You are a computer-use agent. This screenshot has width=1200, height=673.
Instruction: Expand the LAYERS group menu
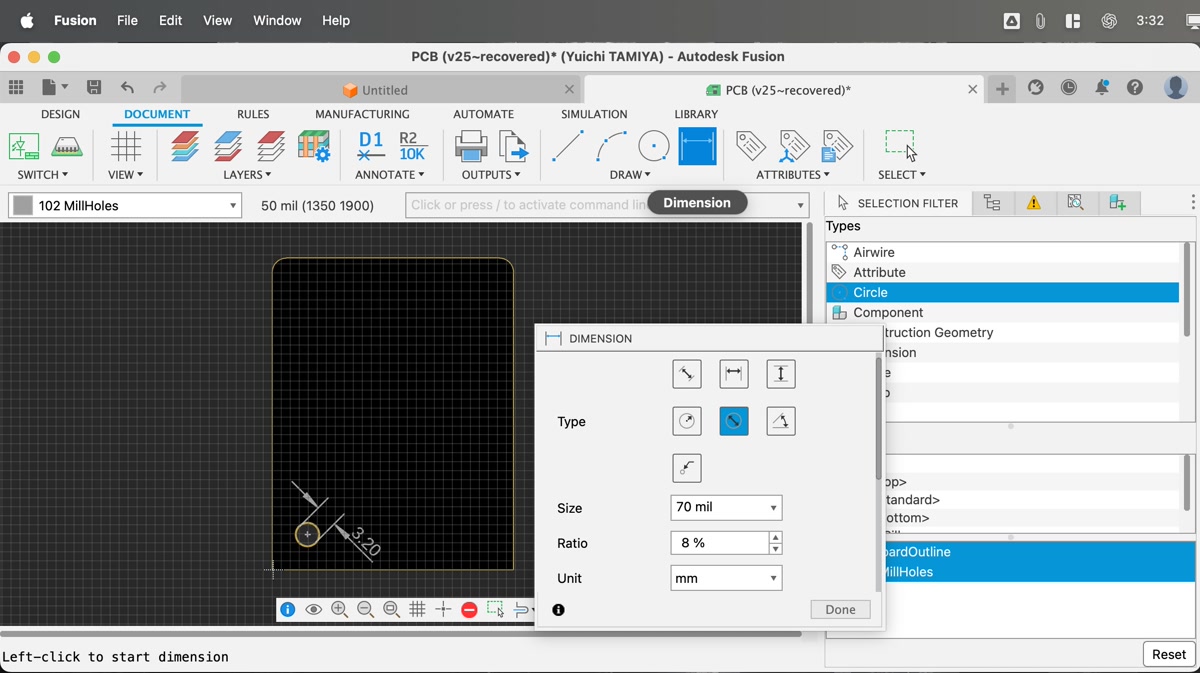point(248,175)
